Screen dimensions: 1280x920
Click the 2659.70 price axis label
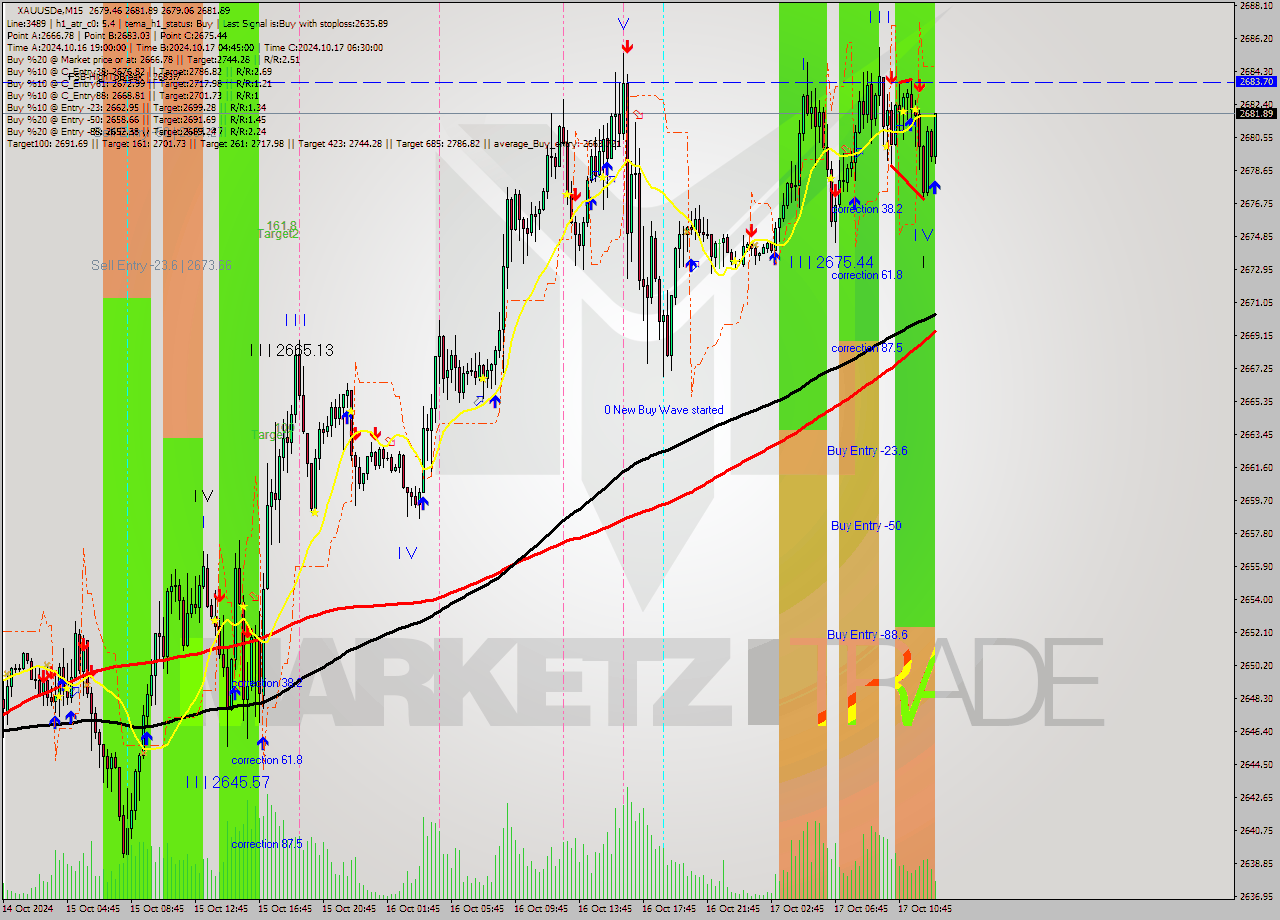coord(1256,500)
